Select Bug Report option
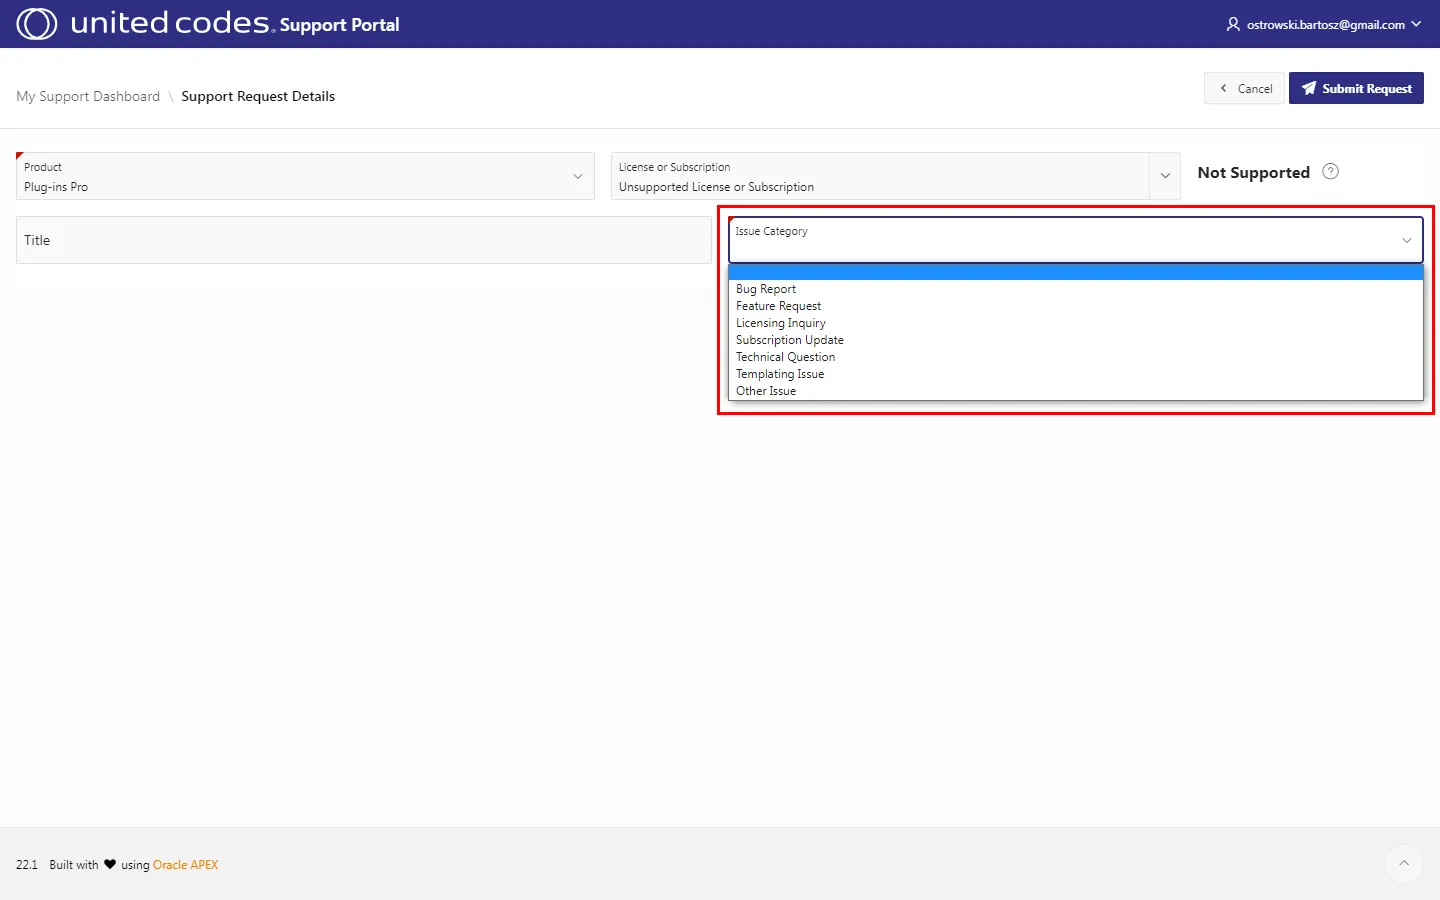Screen dimensions: 1440x900 point(766,289)
